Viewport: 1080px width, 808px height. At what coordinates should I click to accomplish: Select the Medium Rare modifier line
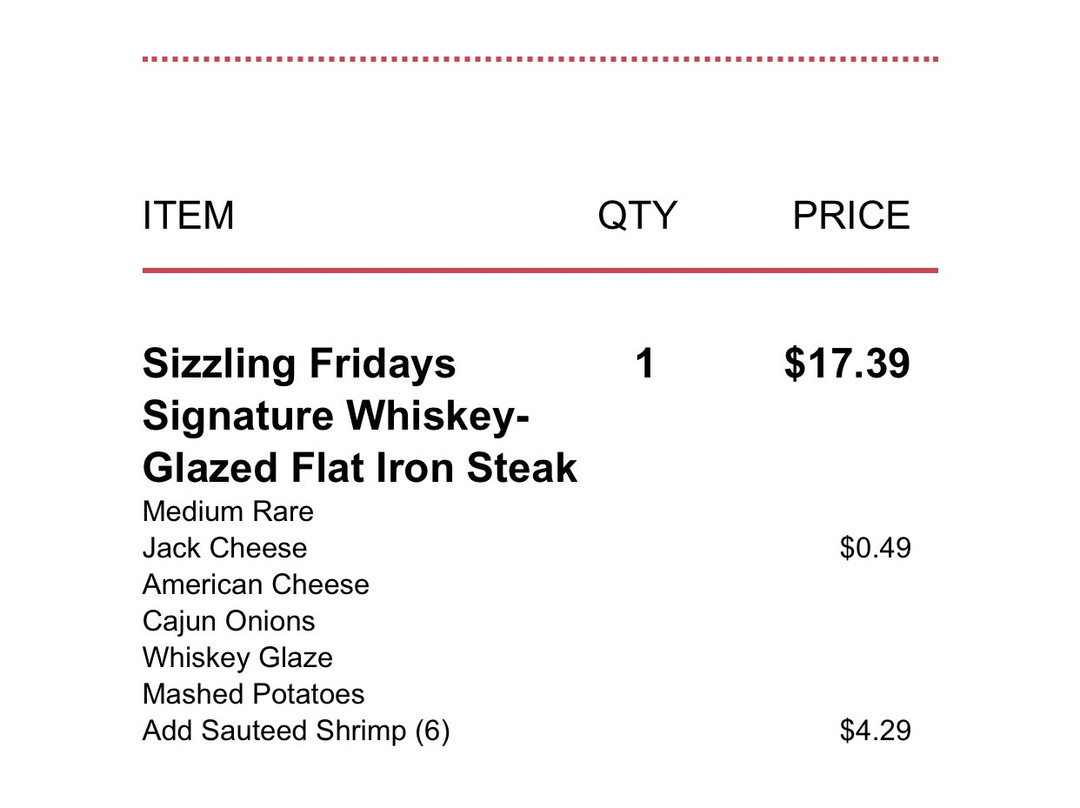point(228,512)
